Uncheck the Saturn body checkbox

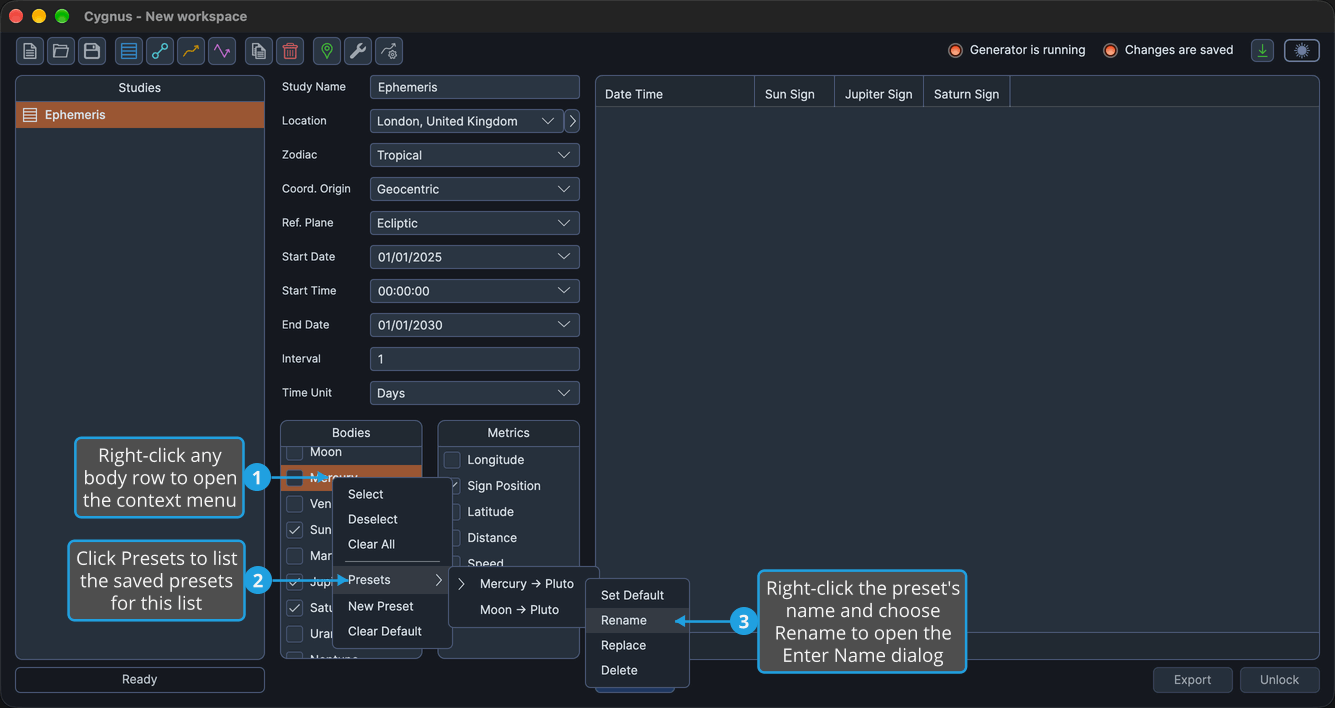click(295, 608)
